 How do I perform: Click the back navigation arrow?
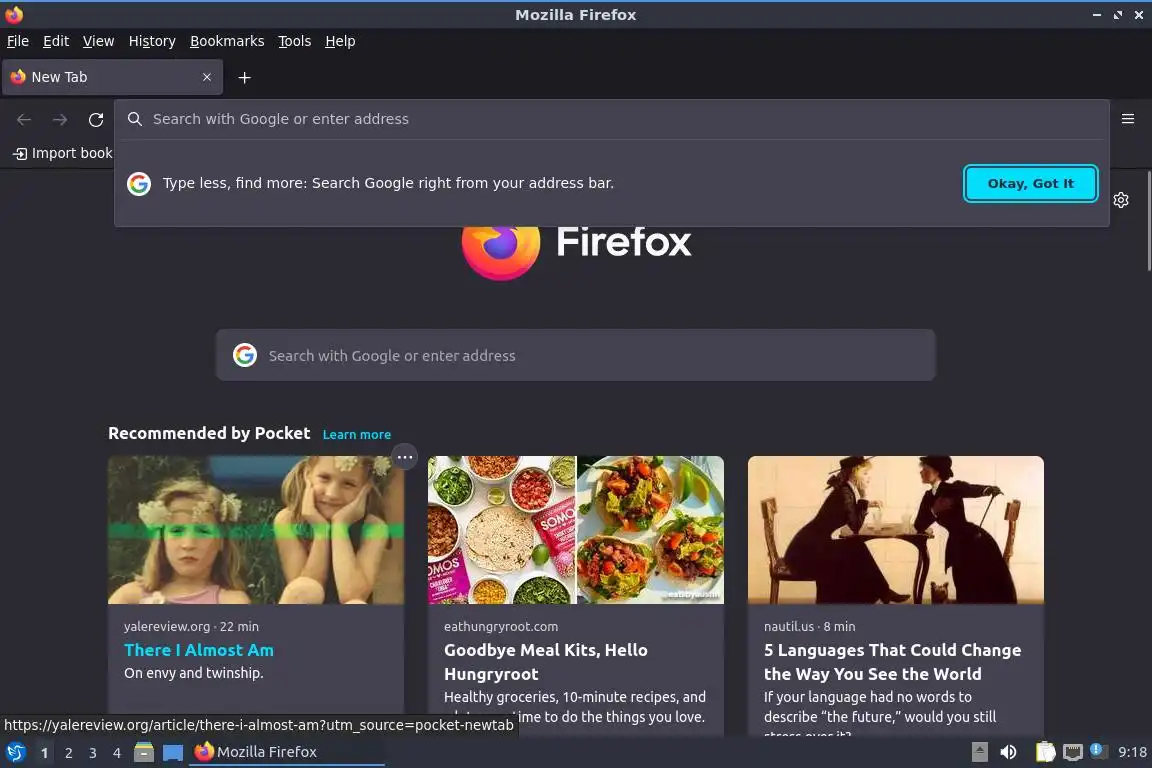point(24,119)
